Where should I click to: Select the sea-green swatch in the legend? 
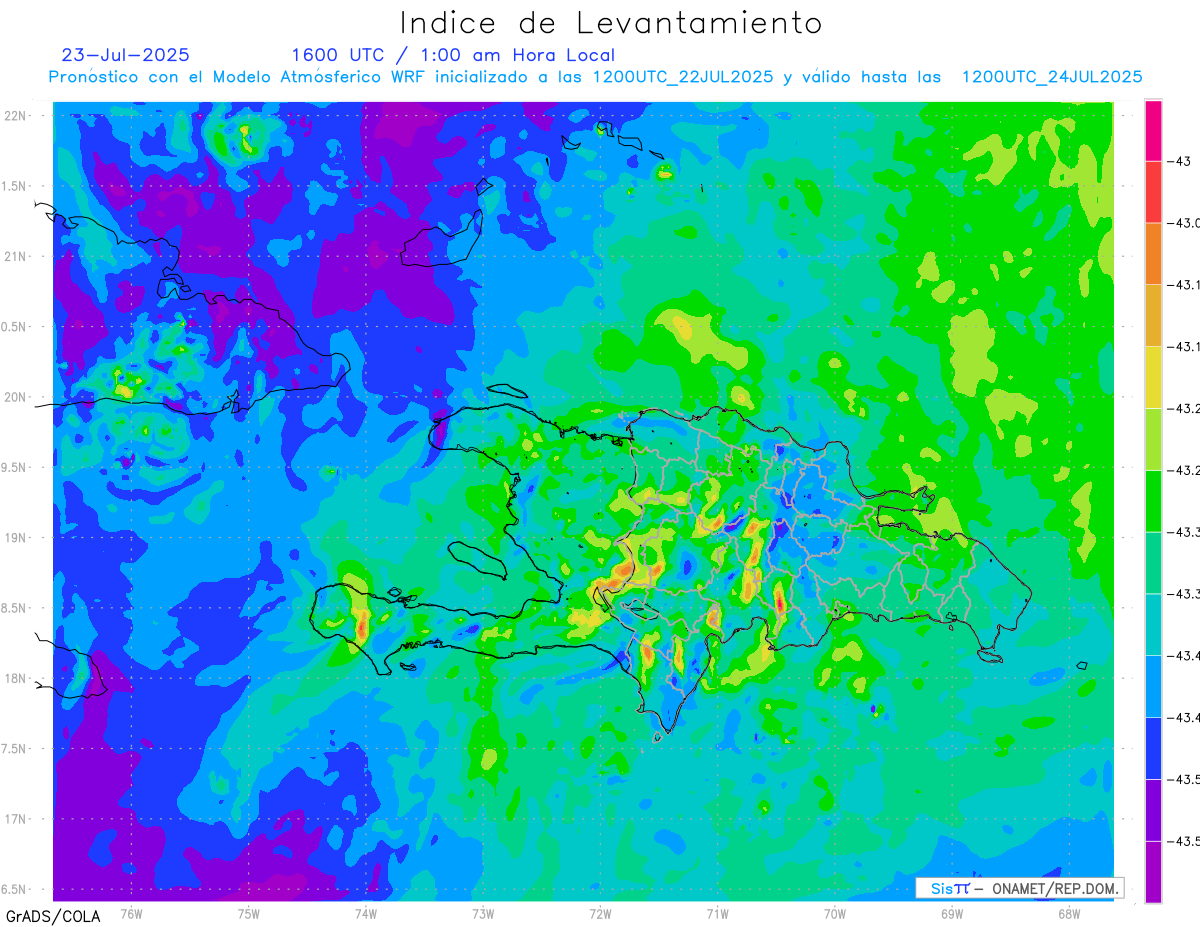coord(1153,563)
